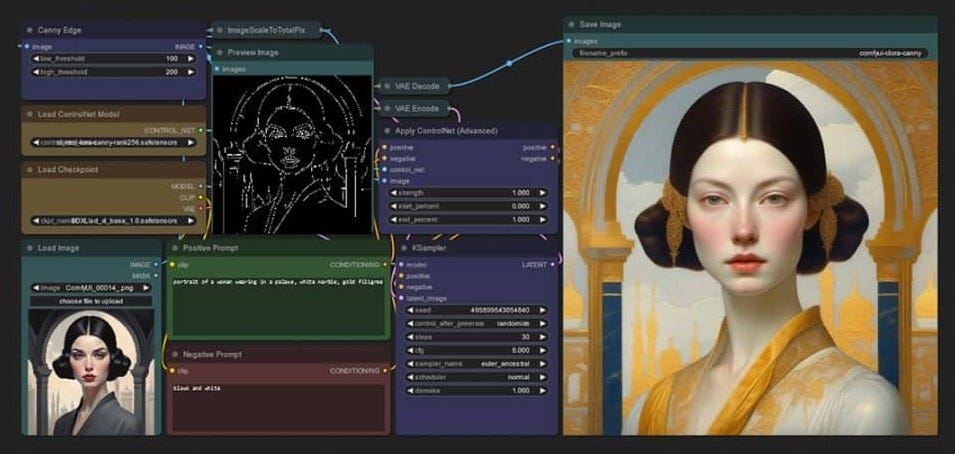Viewport: 955px width, 454px height.
Task: Collapse the Negative Prompt node title dot
Action: (x=175, y=354)
